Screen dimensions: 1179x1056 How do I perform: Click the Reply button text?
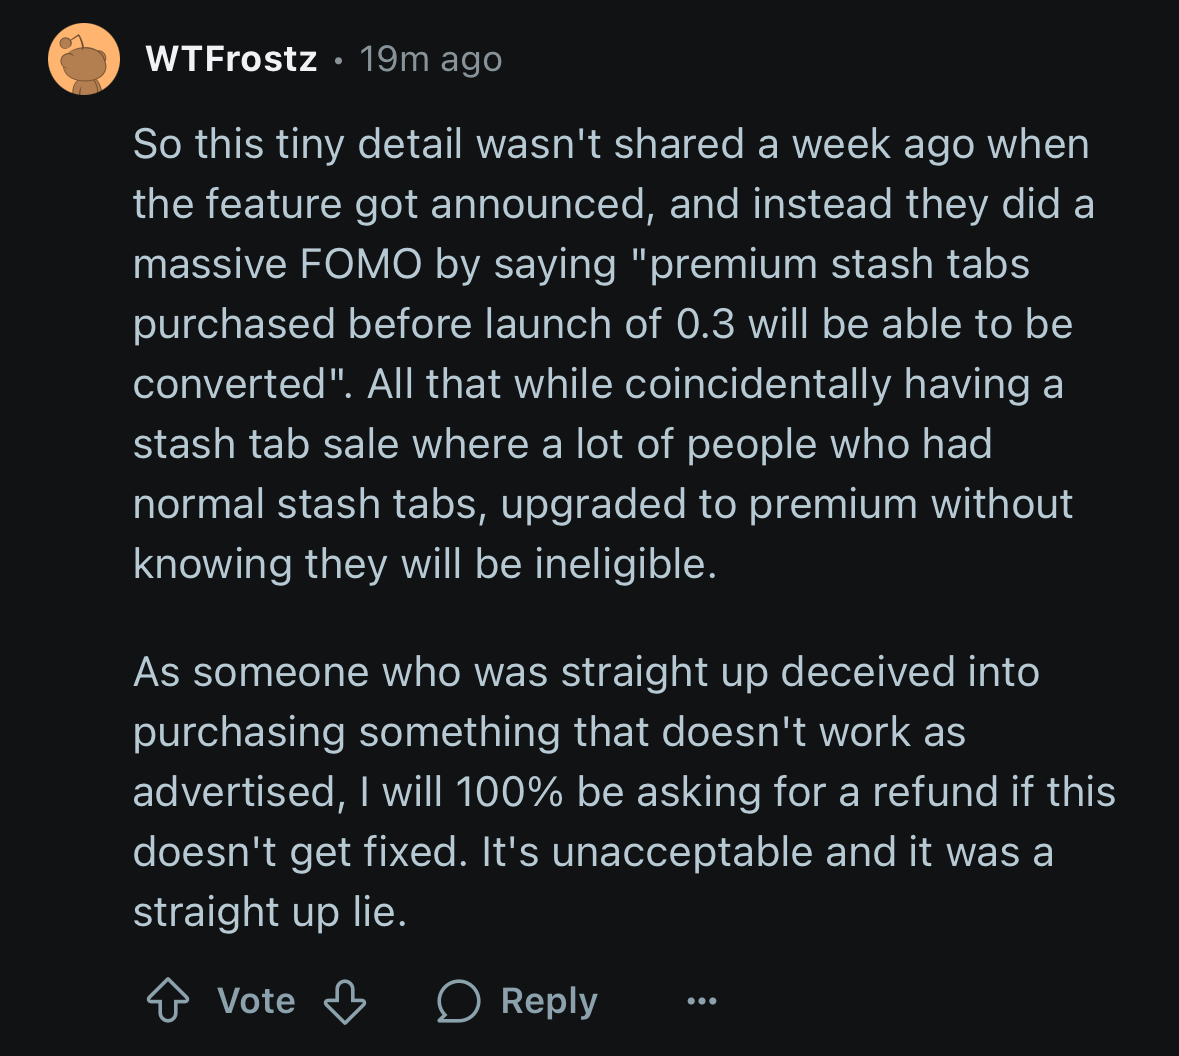click(x=549, y=1001)
